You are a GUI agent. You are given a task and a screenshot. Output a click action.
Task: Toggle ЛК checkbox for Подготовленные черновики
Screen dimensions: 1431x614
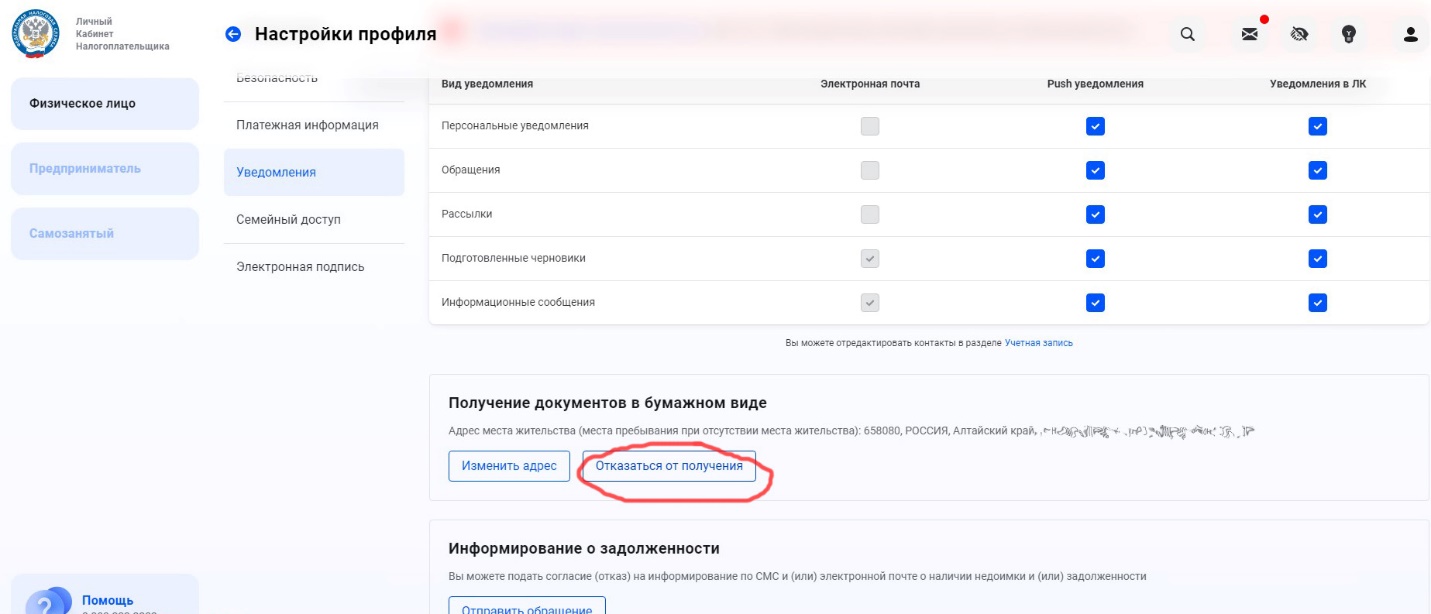pyautogui.click(x=1318, y=258)
